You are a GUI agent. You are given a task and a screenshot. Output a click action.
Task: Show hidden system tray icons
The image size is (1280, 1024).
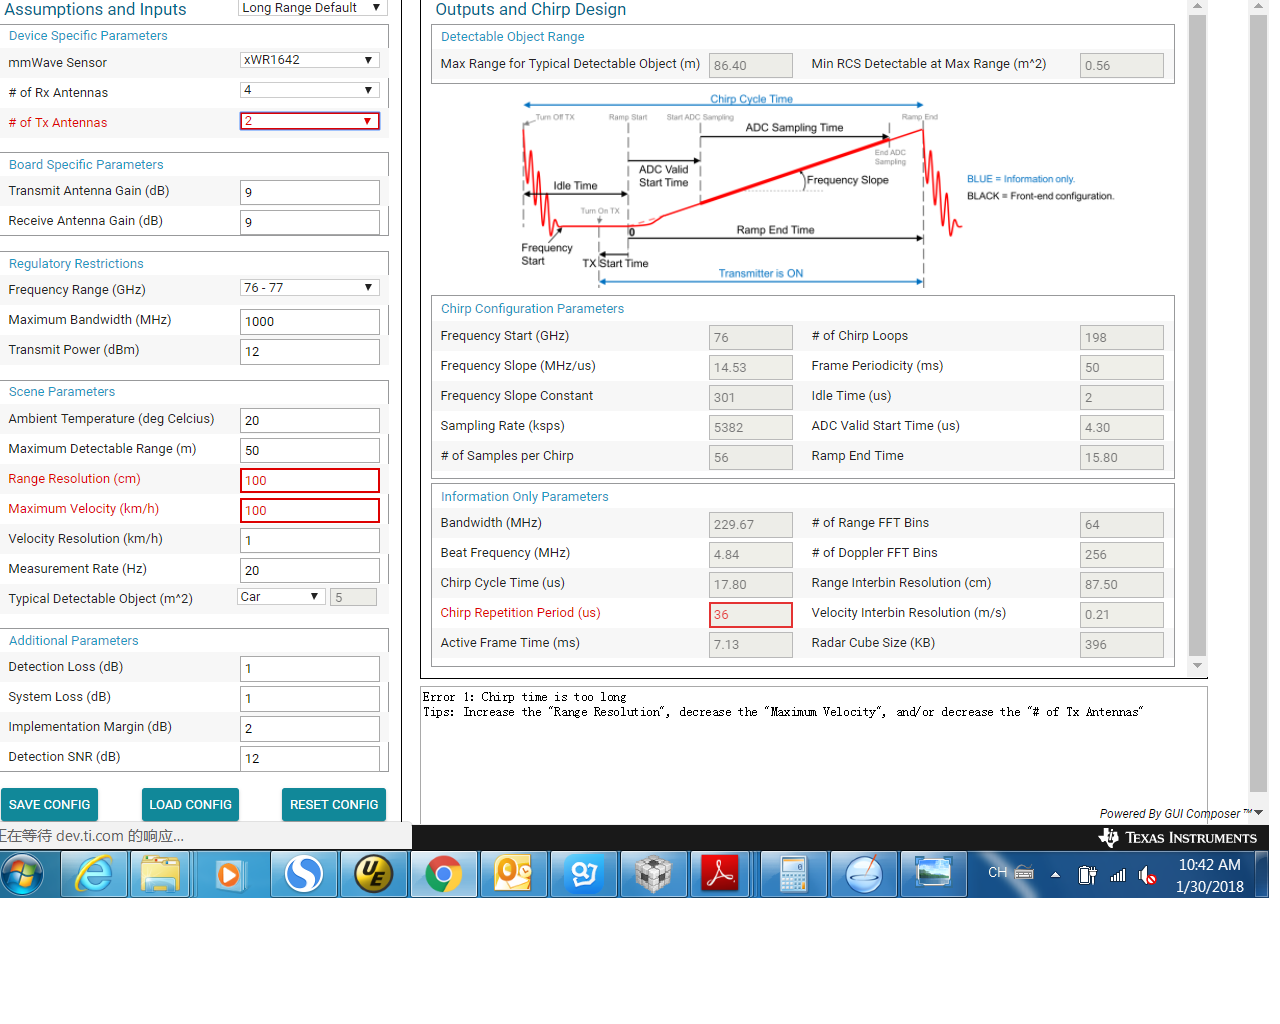pos(1055,875)
